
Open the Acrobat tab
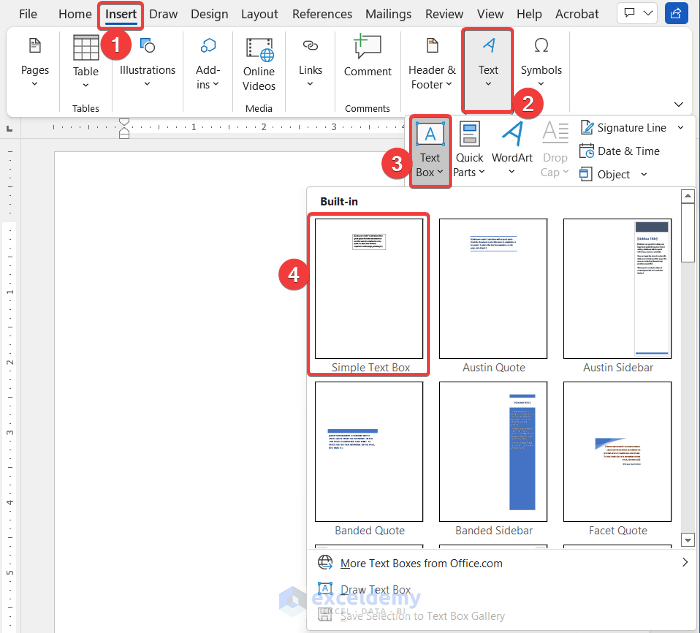(577, 14)
